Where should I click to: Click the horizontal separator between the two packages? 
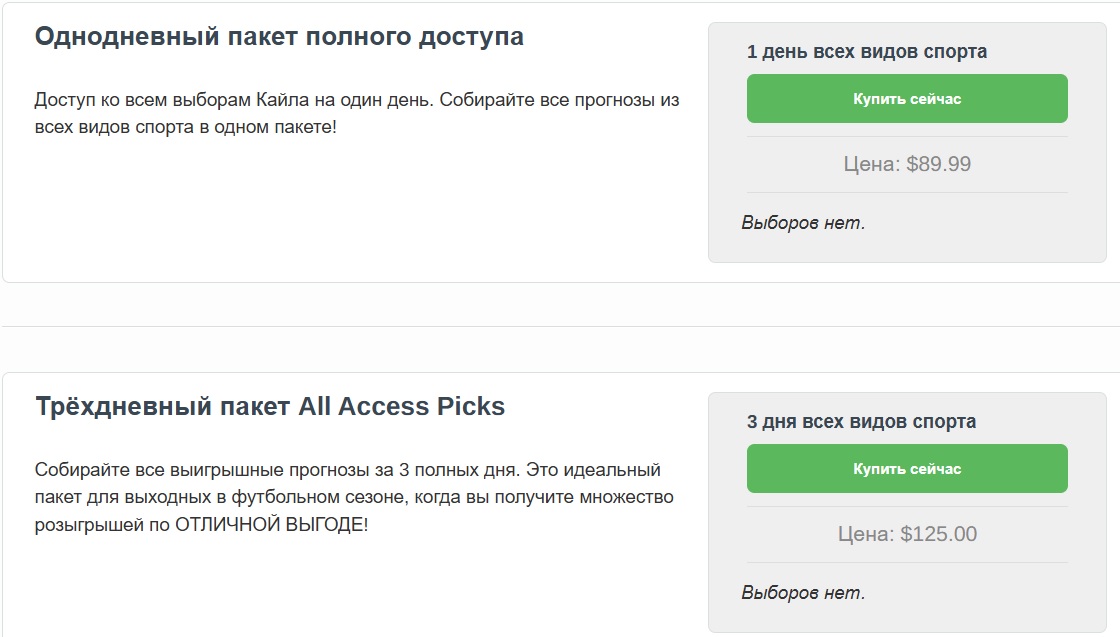[x=560, y=326]
